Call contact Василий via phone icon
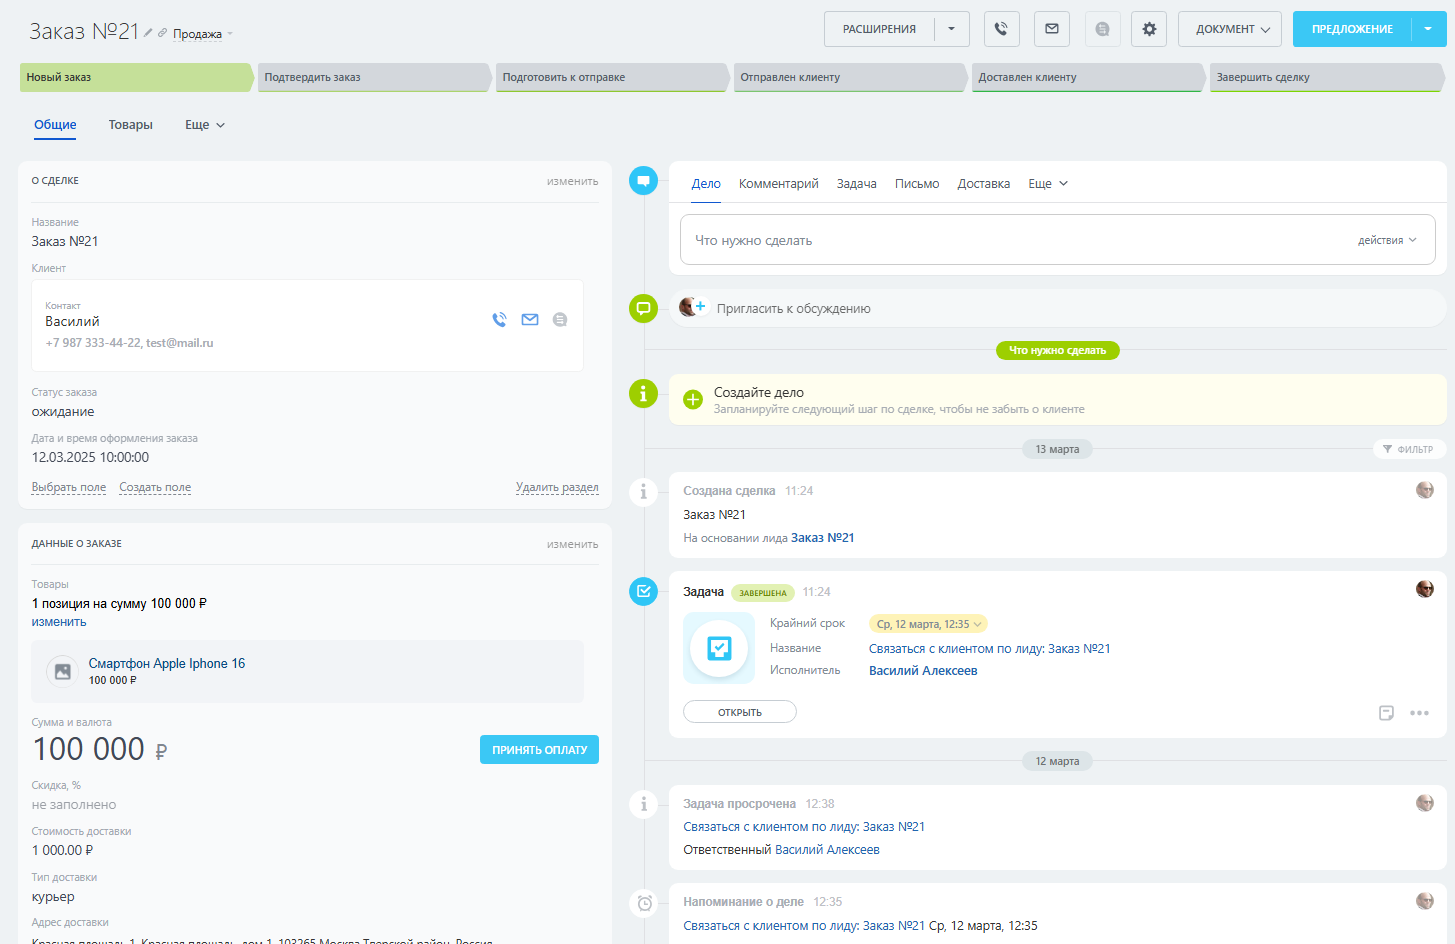 coord(499,320)
